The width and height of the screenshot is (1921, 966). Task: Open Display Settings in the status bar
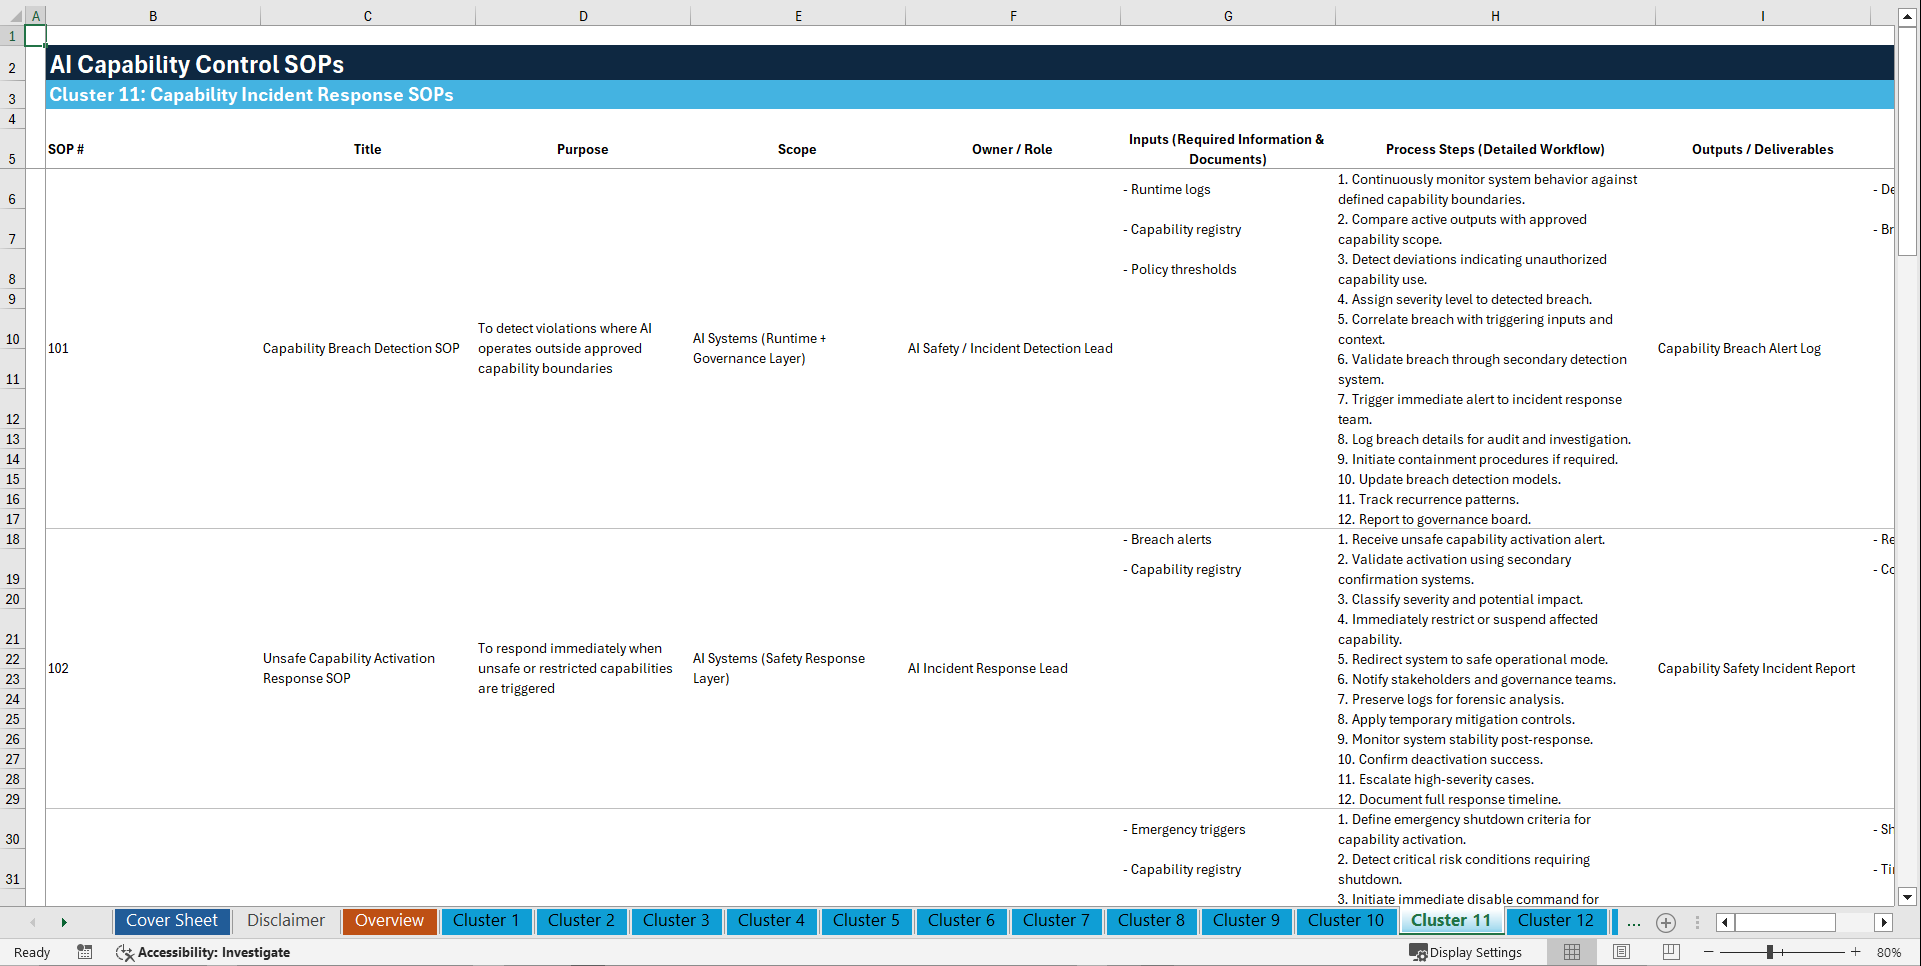[1466, 952]
